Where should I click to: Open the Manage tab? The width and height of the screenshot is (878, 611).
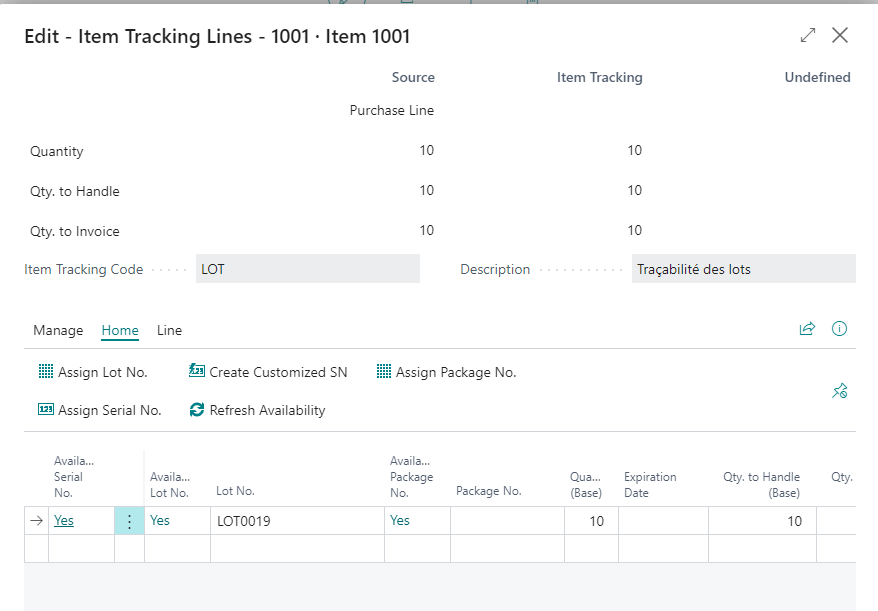coord(58,330)
